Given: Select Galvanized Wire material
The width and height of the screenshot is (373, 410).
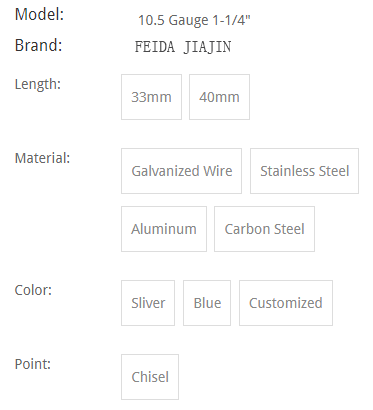Looking at the screenshot, I should [181, 171].
